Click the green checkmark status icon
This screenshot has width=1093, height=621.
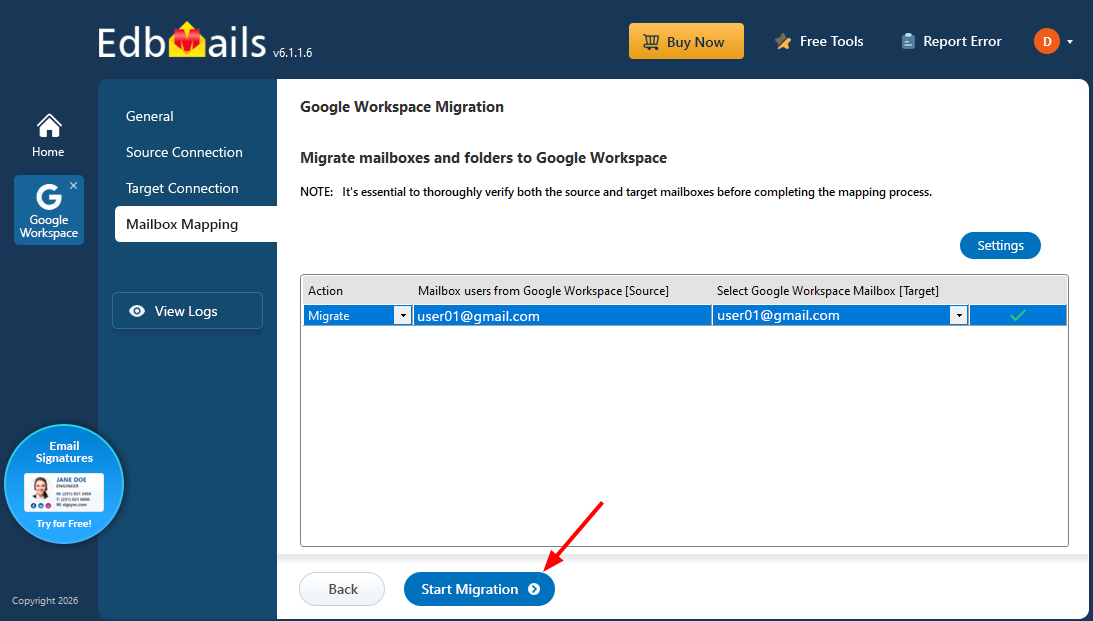tap(1018, 316)
